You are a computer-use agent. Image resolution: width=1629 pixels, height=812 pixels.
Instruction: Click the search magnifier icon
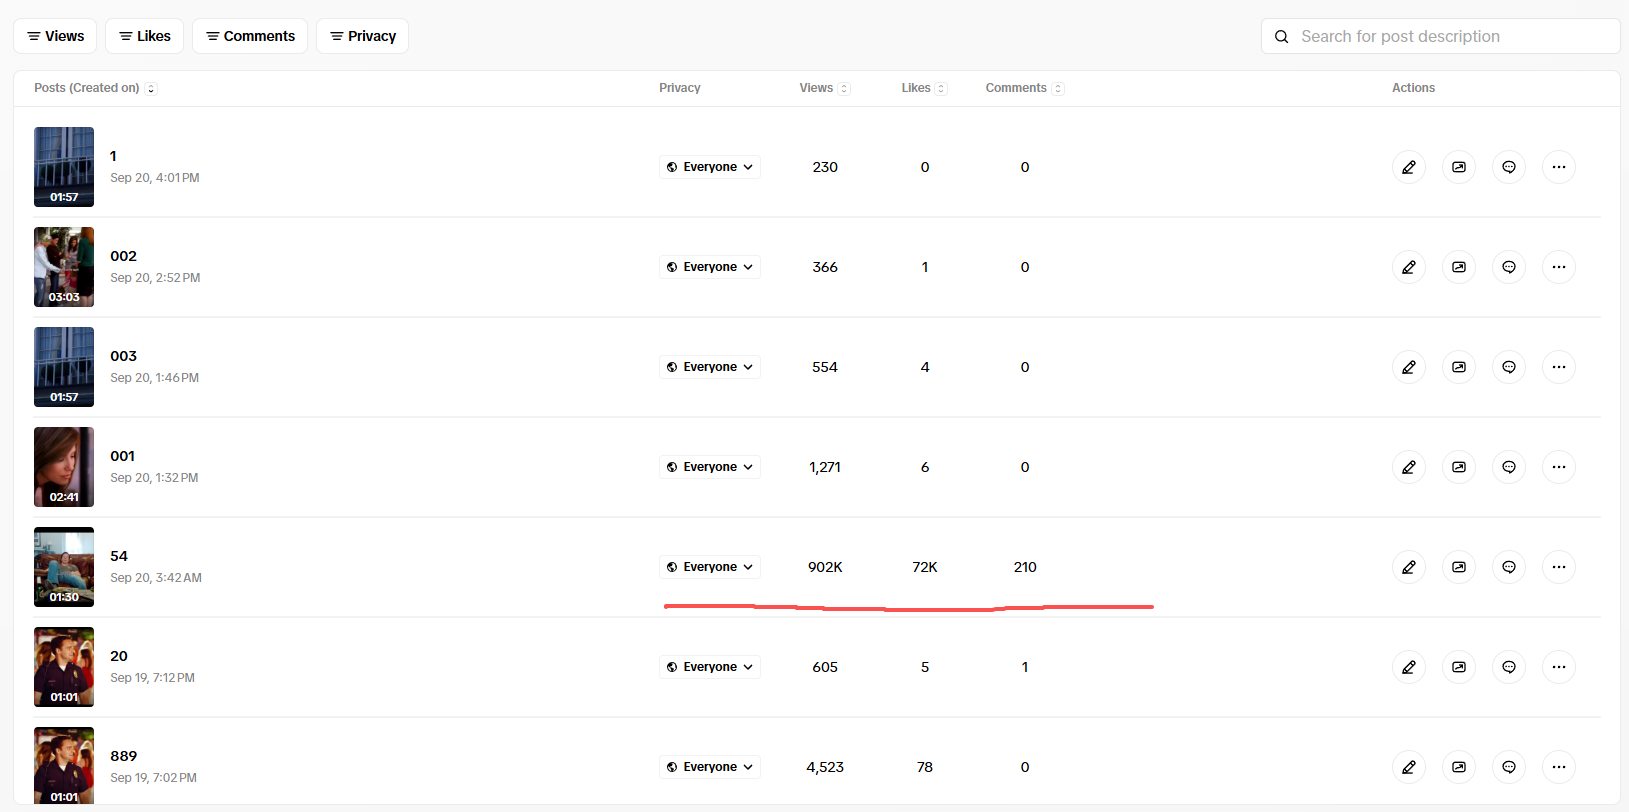pyautogui.click(x=1281, y=37)
